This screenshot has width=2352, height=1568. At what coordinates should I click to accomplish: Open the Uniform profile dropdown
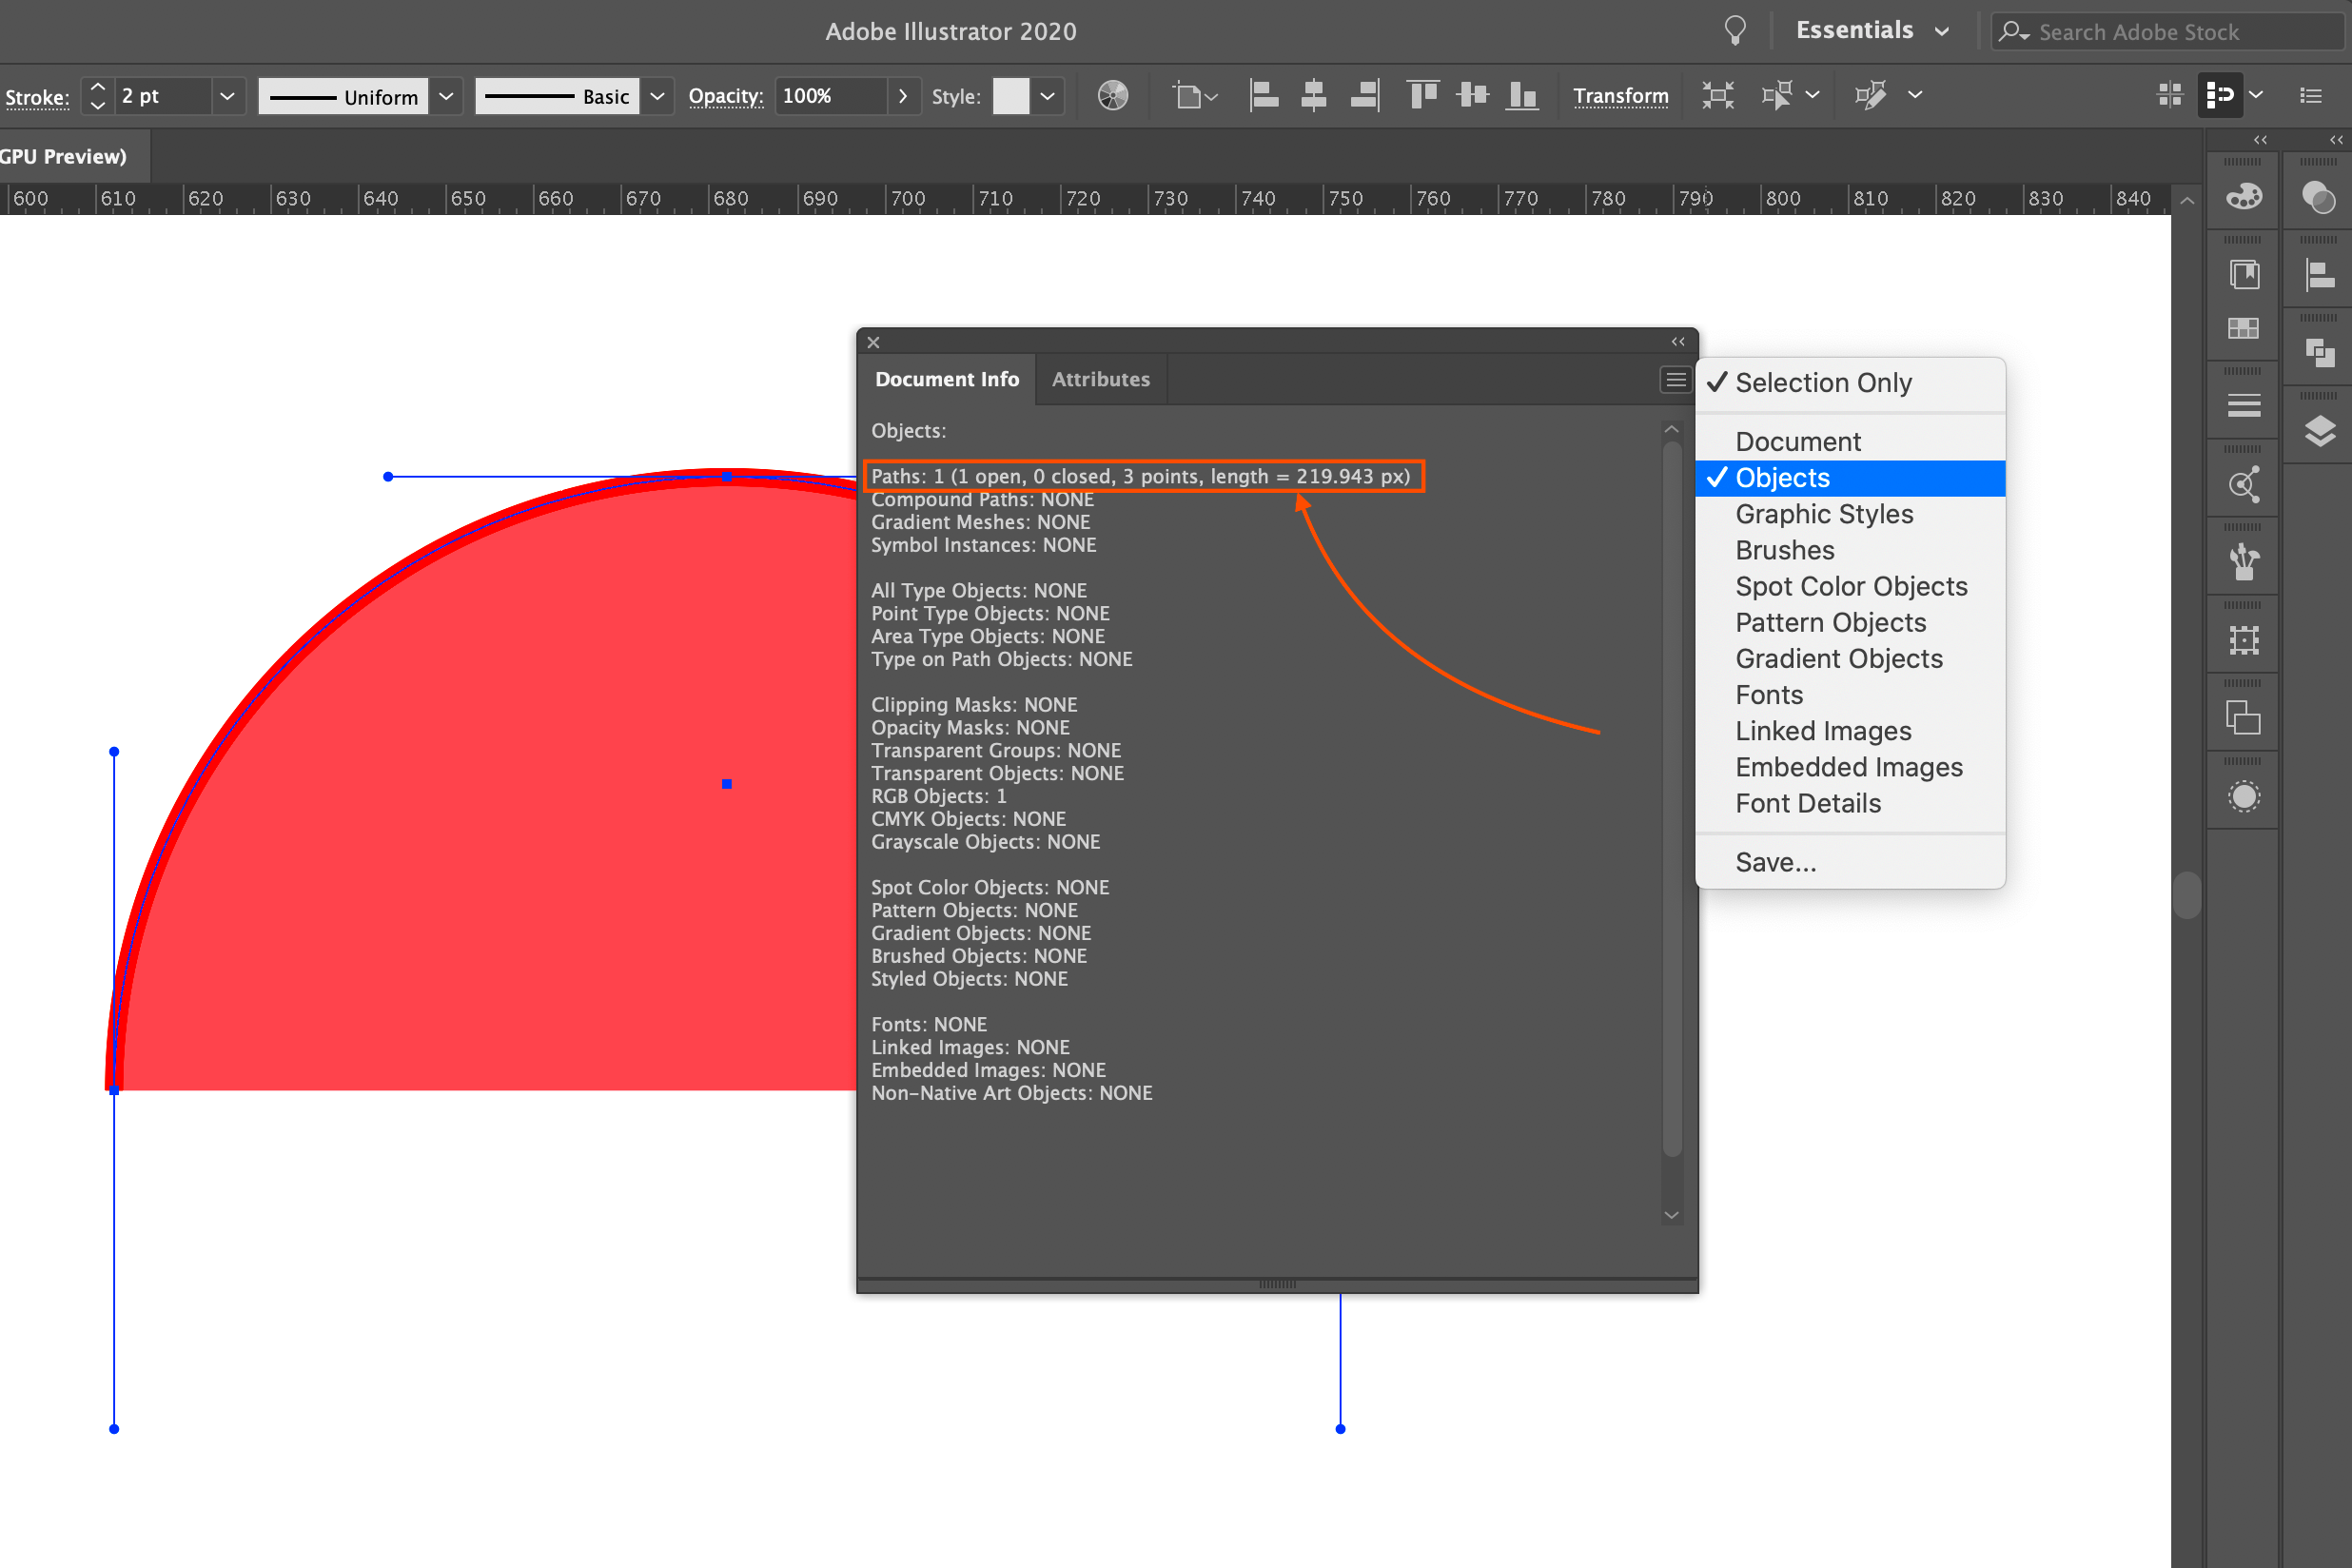click(x=446, y=96)
